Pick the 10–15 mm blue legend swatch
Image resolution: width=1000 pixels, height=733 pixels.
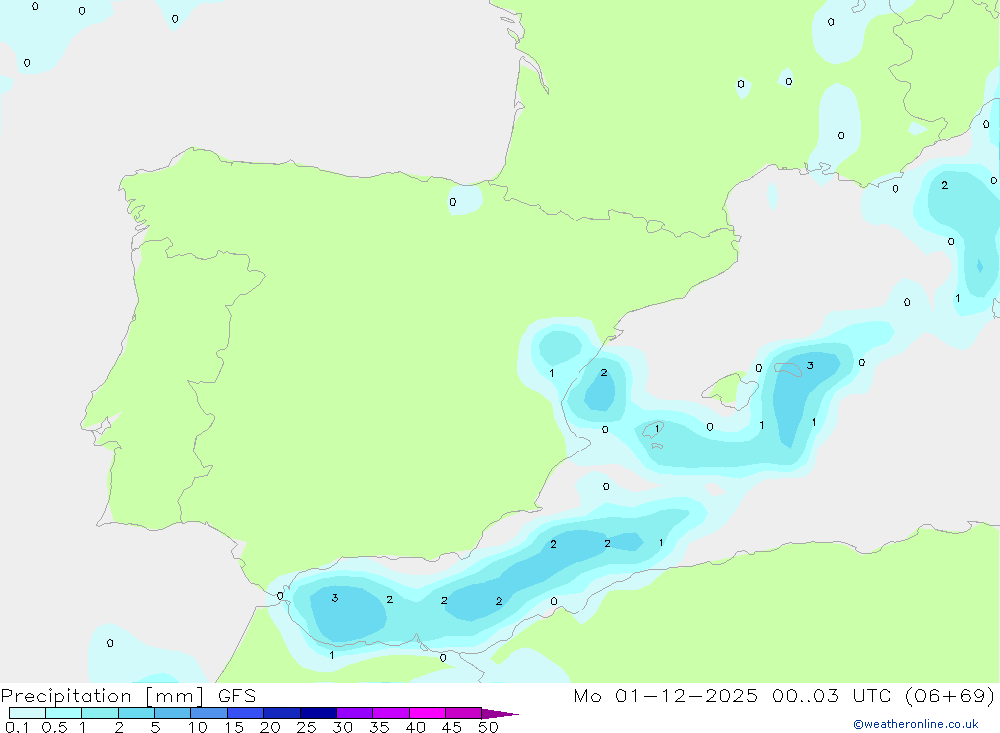click(x=209, y=713)
